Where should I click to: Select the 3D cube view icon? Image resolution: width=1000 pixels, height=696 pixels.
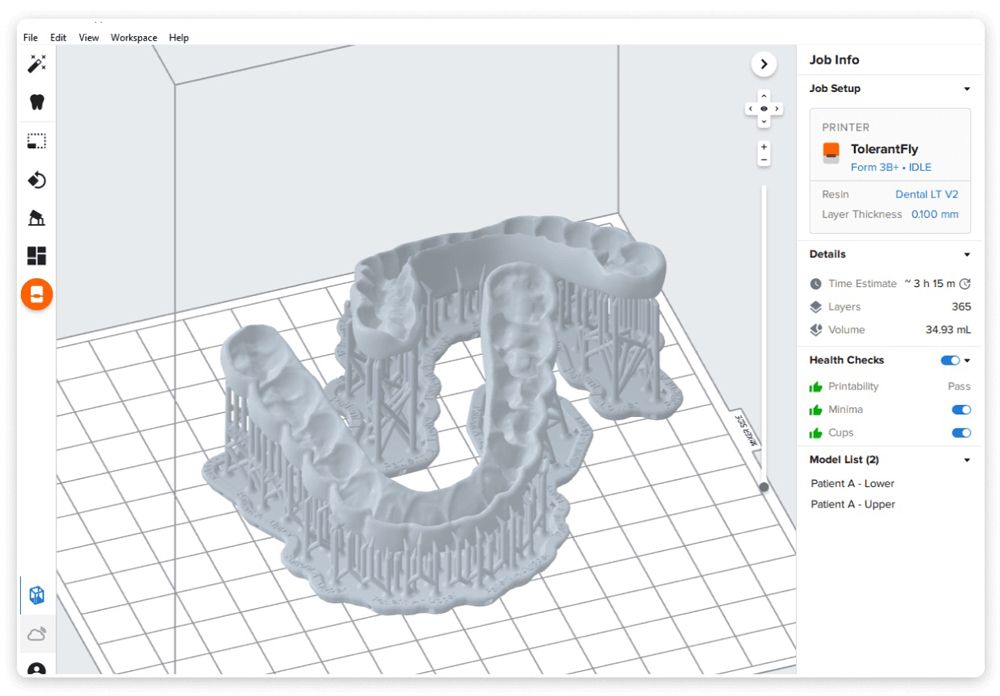(x=37, y=595)
